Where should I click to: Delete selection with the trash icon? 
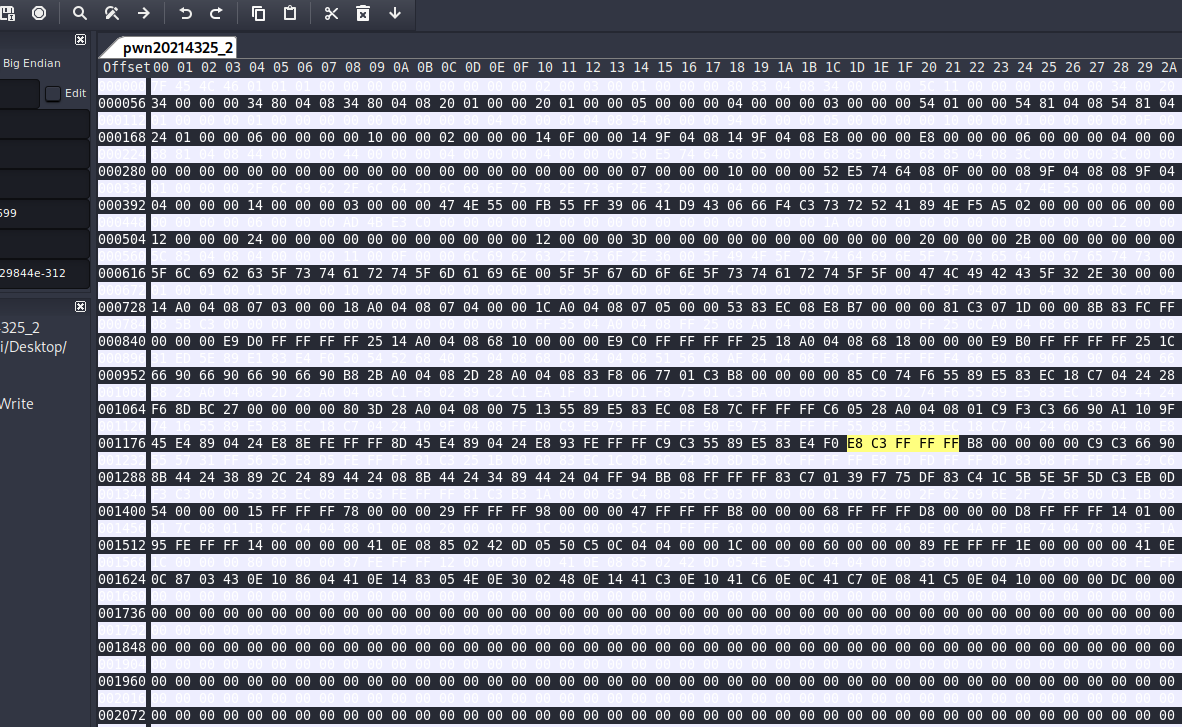pos(363,13)
